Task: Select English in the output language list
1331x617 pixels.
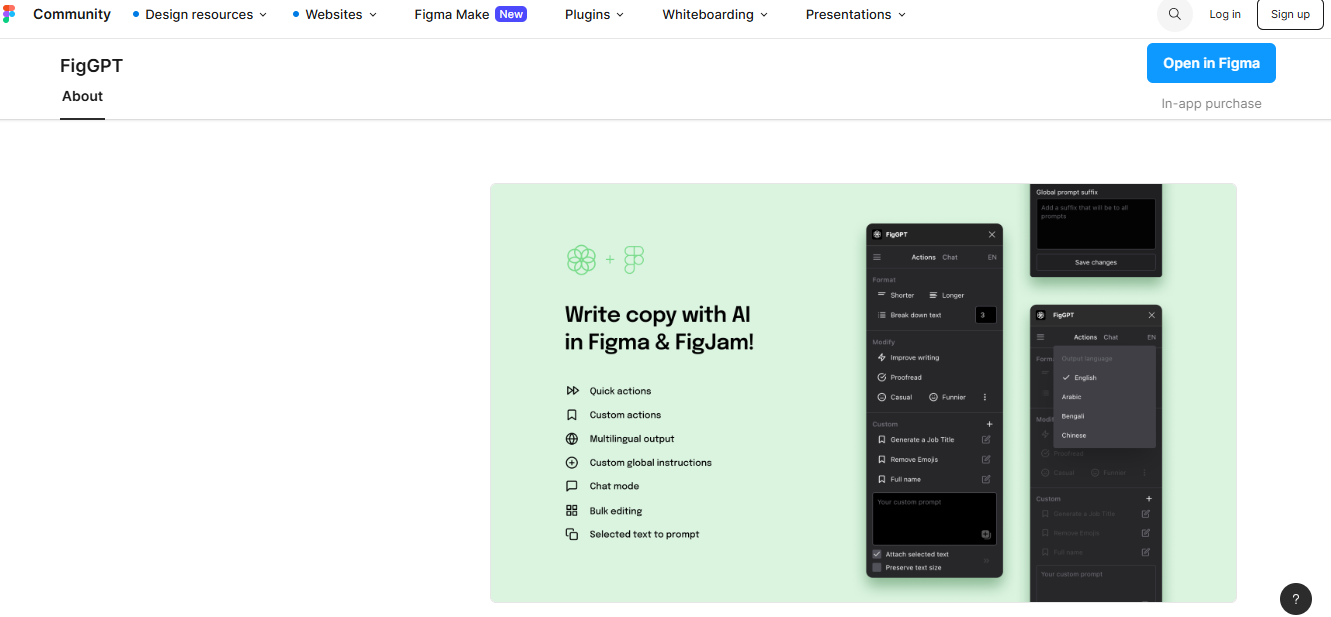Action: 1085,378
